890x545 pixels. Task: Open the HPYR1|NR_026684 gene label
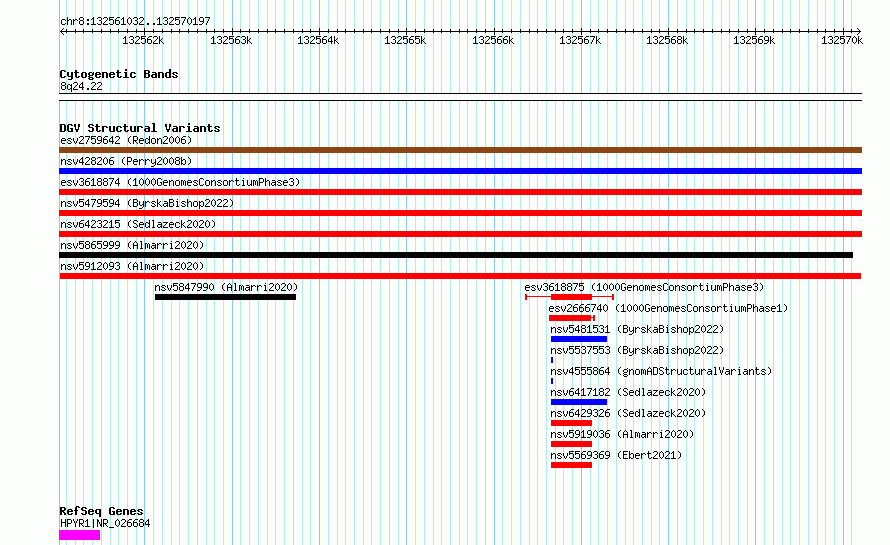[105, 523]
